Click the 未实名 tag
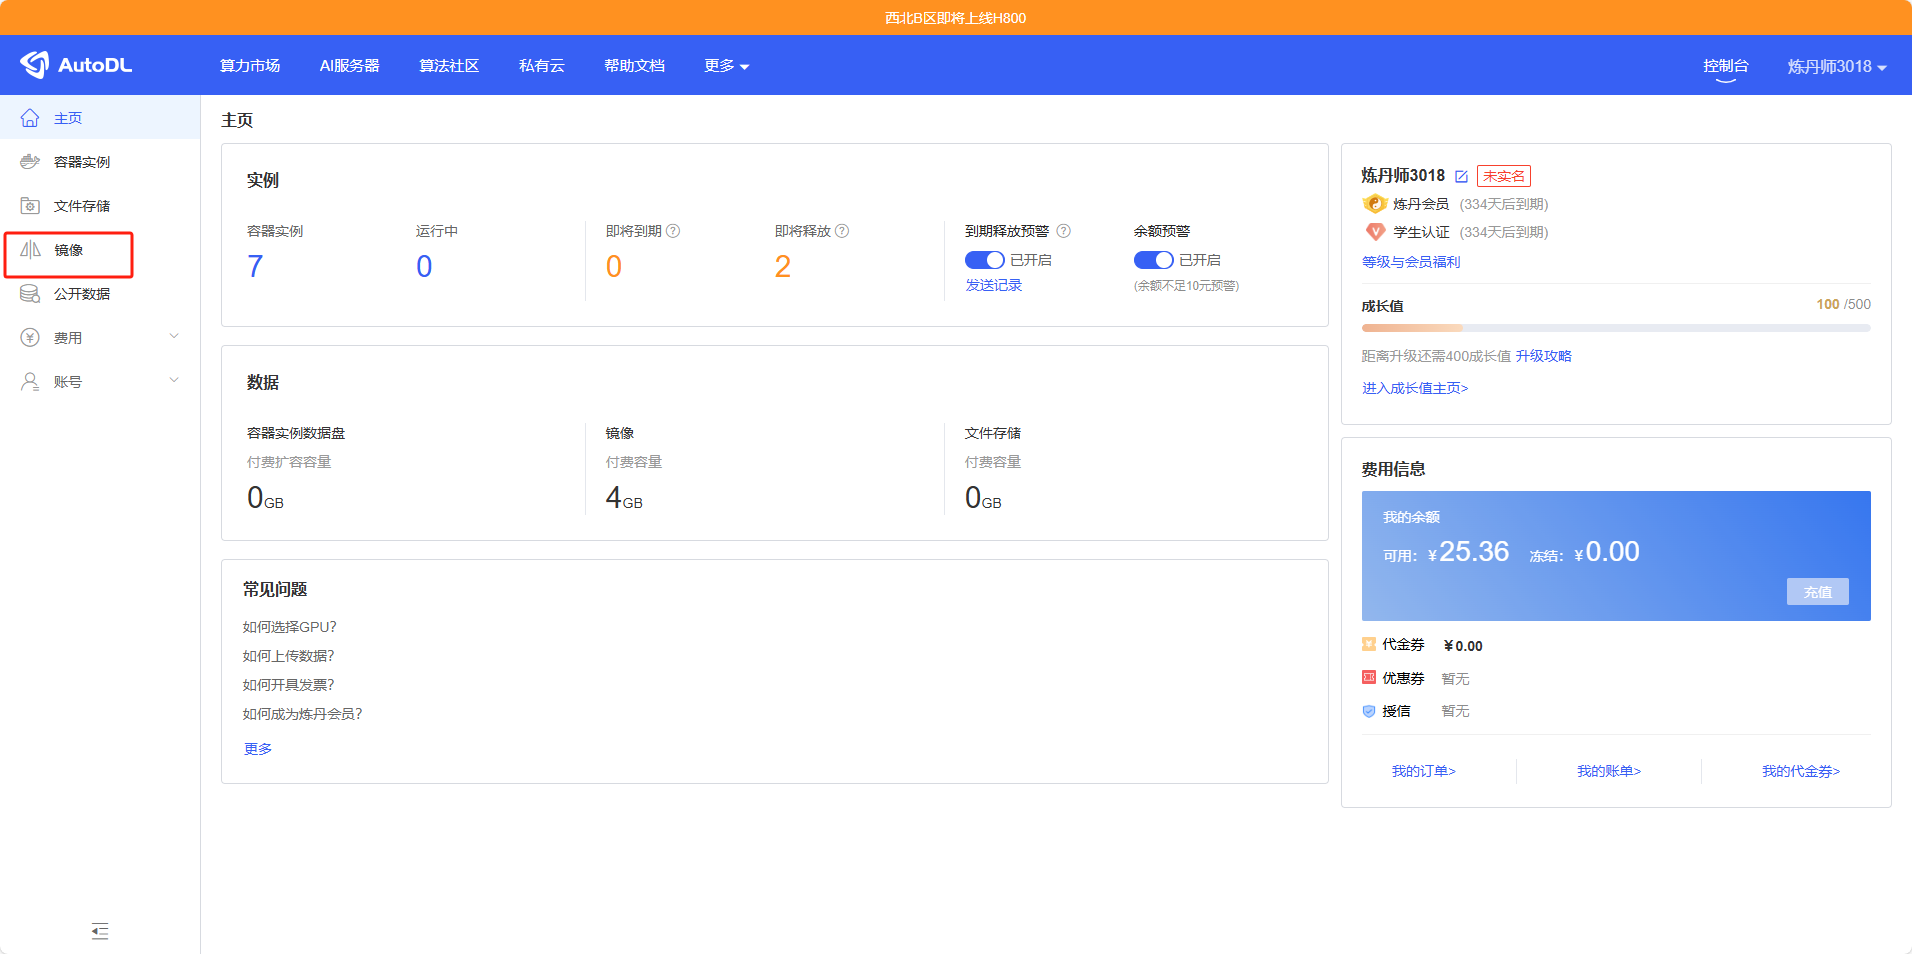 tap(1504, 176)
